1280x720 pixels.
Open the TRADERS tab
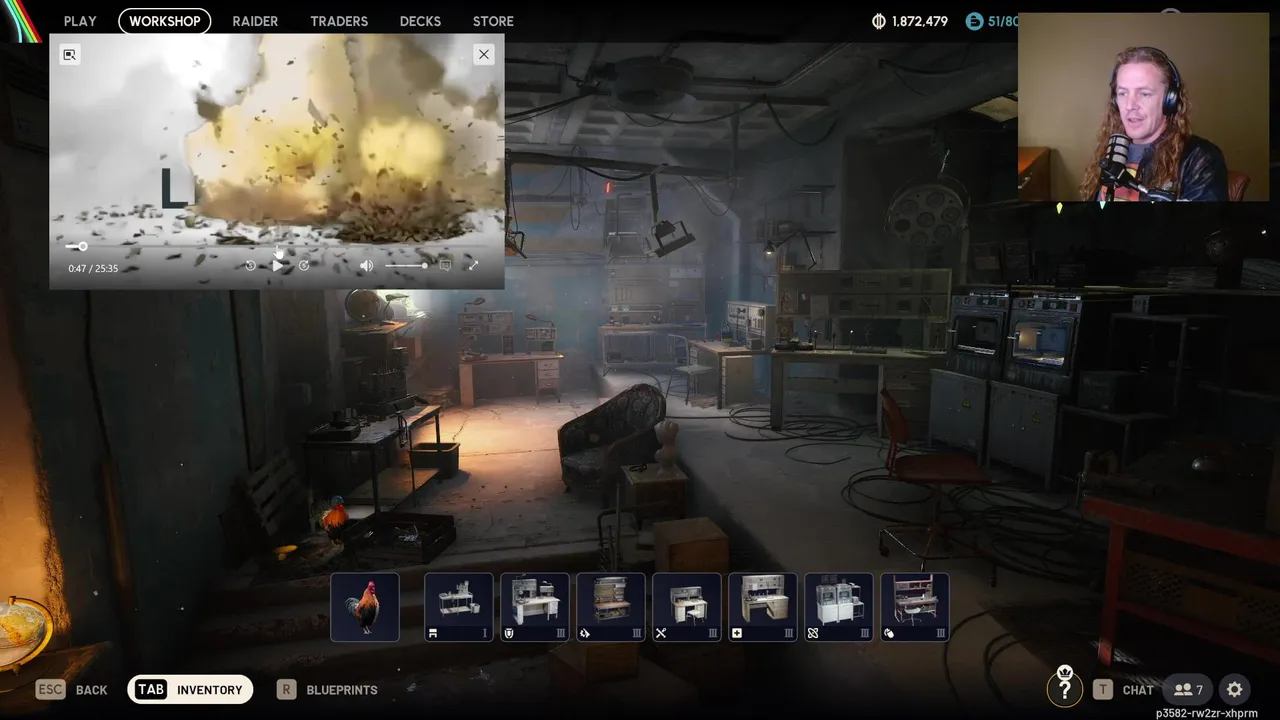pyautogui.click(x=339, y=21)
